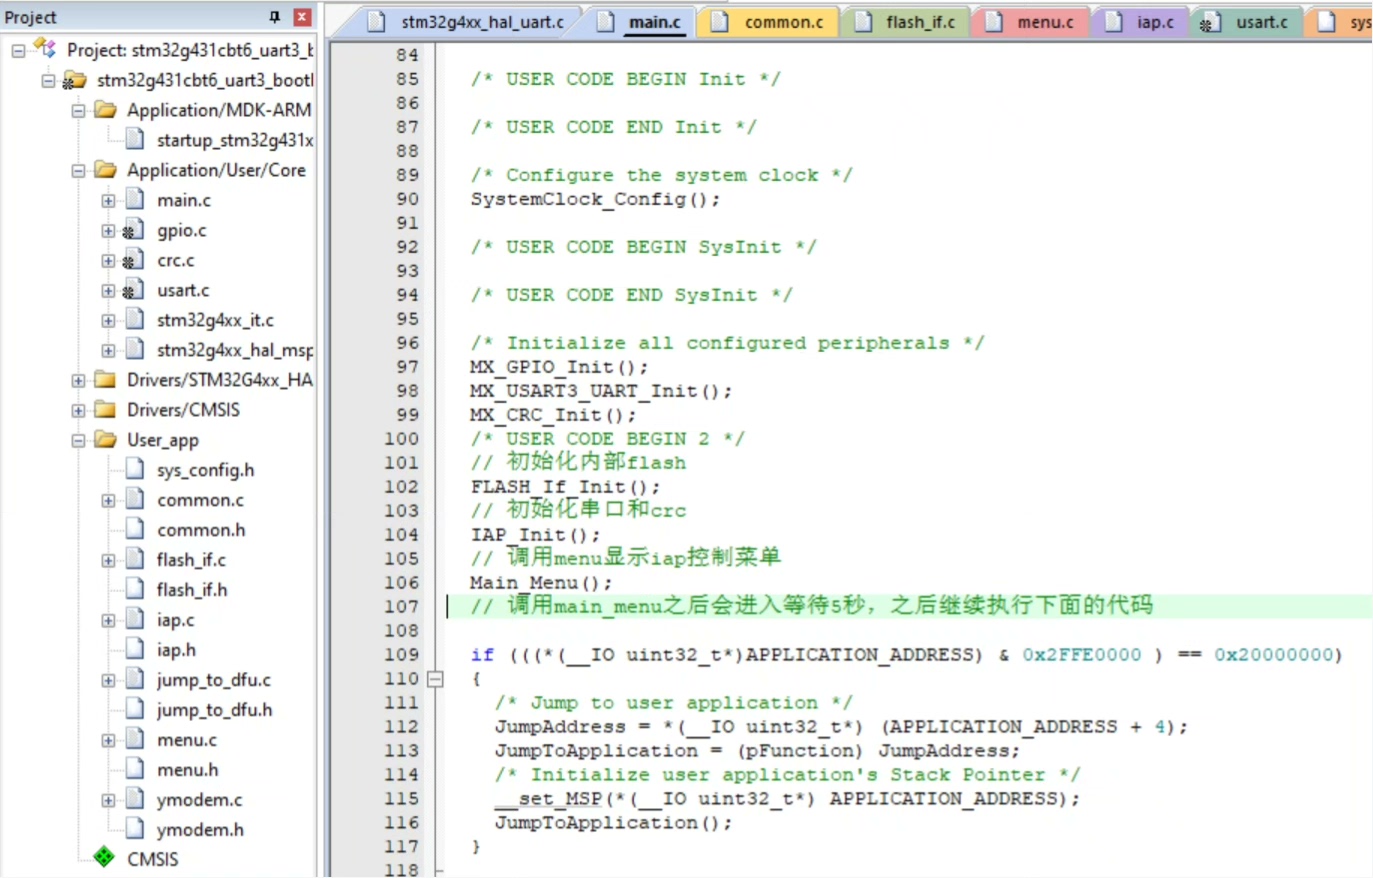
Task: Click the ymodem.h file icon
Action: tap(135, 829)
